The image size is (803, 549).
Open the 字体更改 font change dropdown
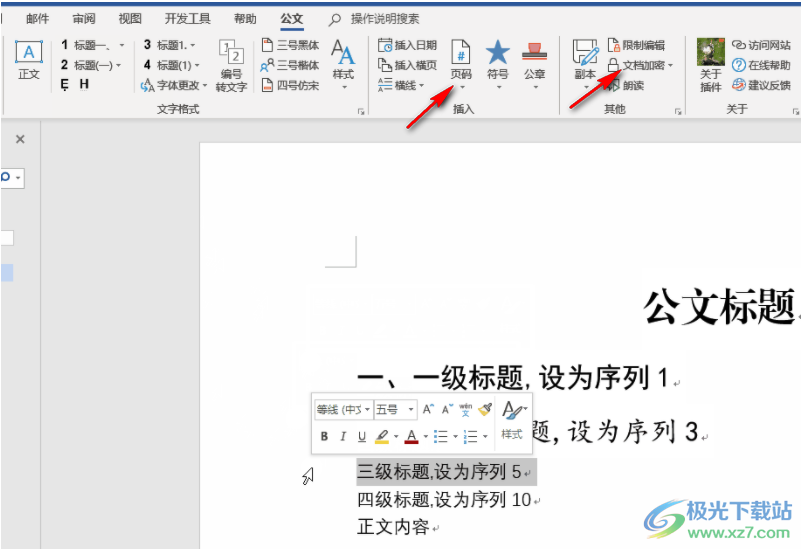[174, 85]
